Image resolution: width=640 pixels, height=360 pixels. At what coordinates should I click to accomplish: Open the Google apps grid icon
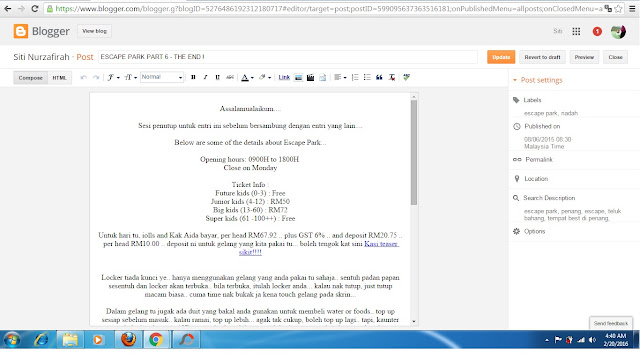[x=576, y=31]
